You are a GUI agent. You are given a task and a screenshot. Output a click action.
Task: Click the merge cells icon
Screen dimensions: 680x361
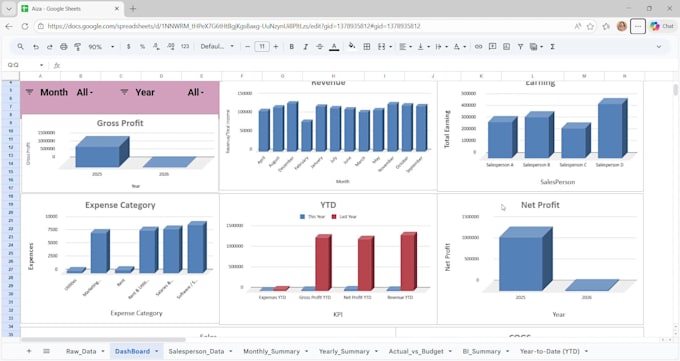(x=381, y=46)
